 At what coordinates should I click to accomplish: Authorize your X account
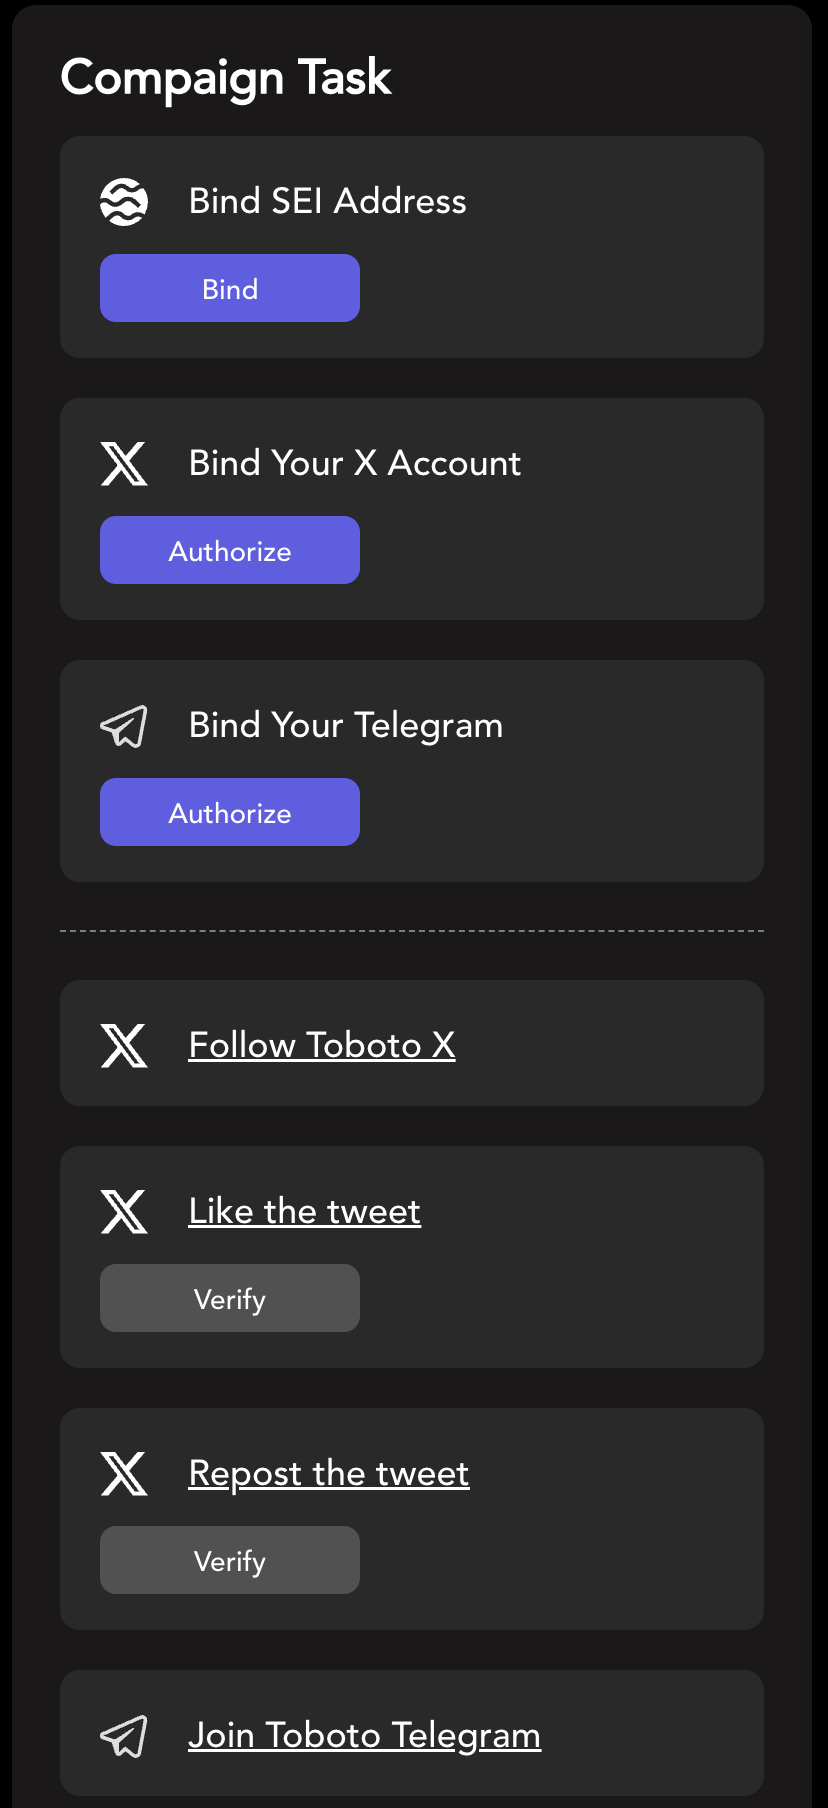point(230,551)
